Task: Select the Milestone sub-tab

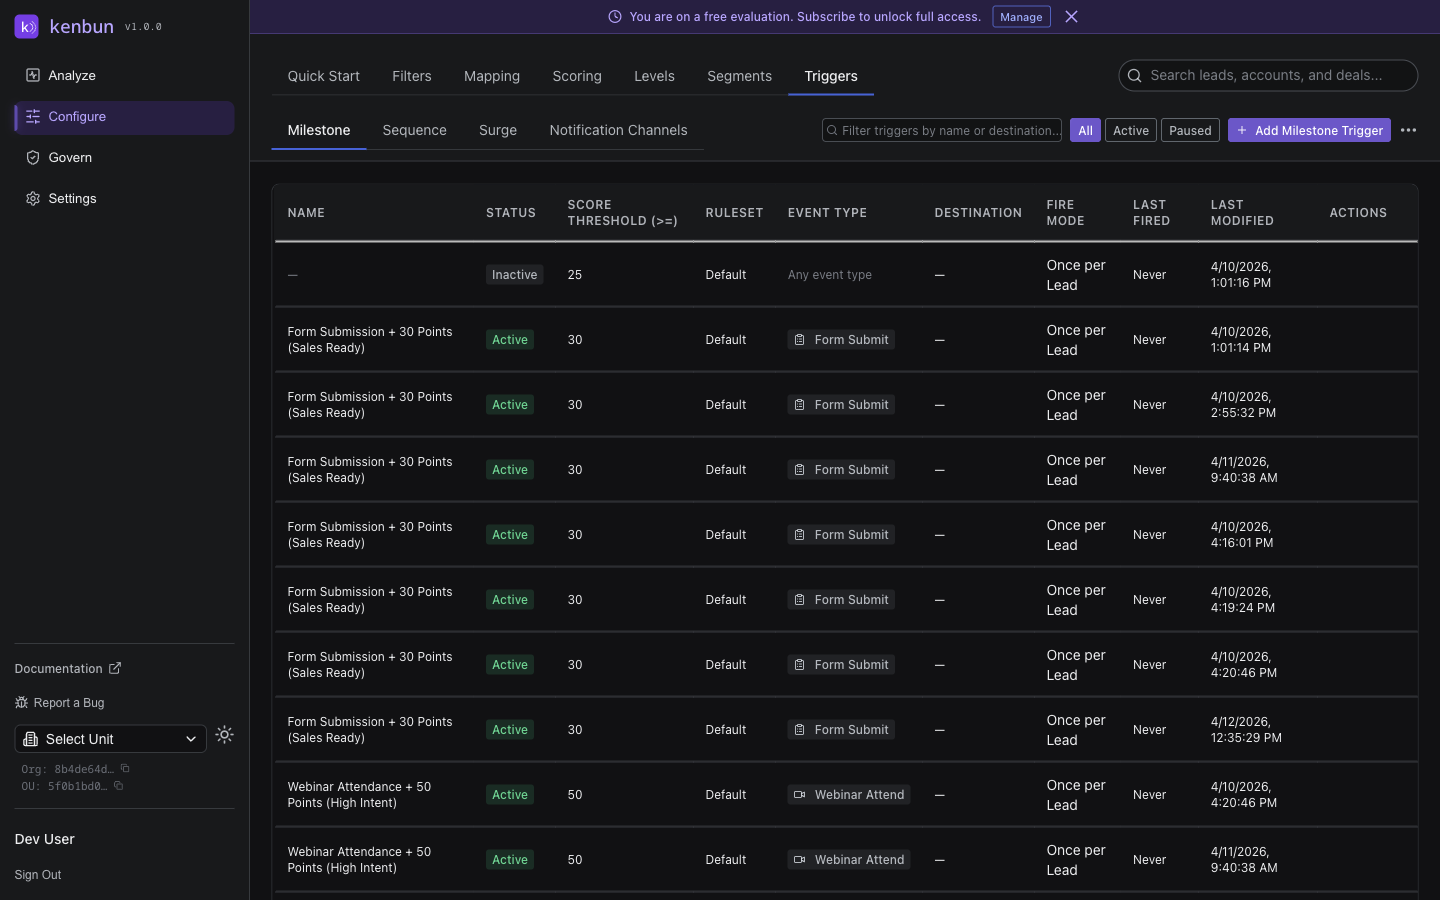Action: tap(319, 130)
